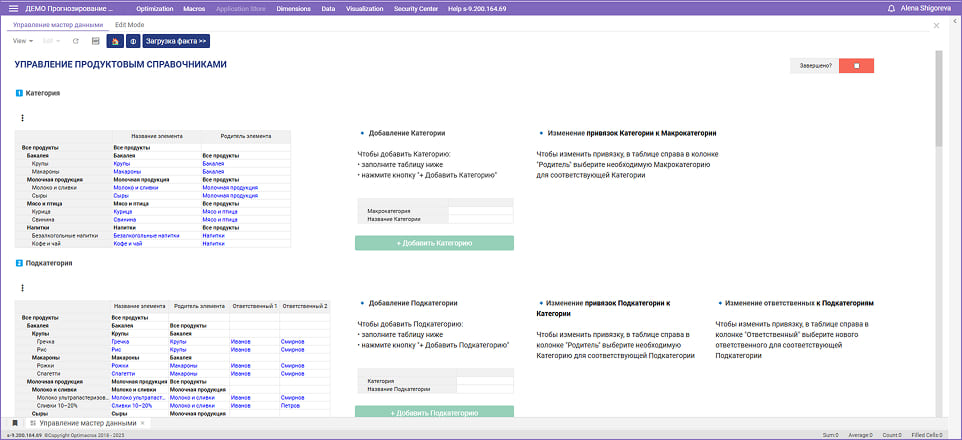Click the Название Категории input cell
This screenshot has height=440, width=962.
[x=480, y=219]
